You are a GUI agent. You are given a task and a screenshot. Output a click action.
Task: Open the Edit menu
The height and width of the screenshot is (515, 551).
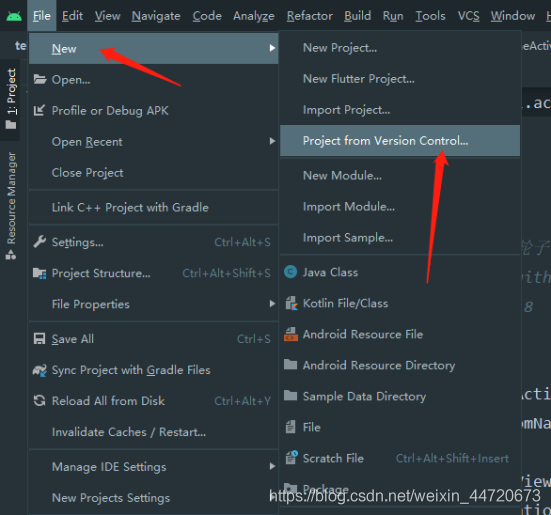(x=72, y=16)
